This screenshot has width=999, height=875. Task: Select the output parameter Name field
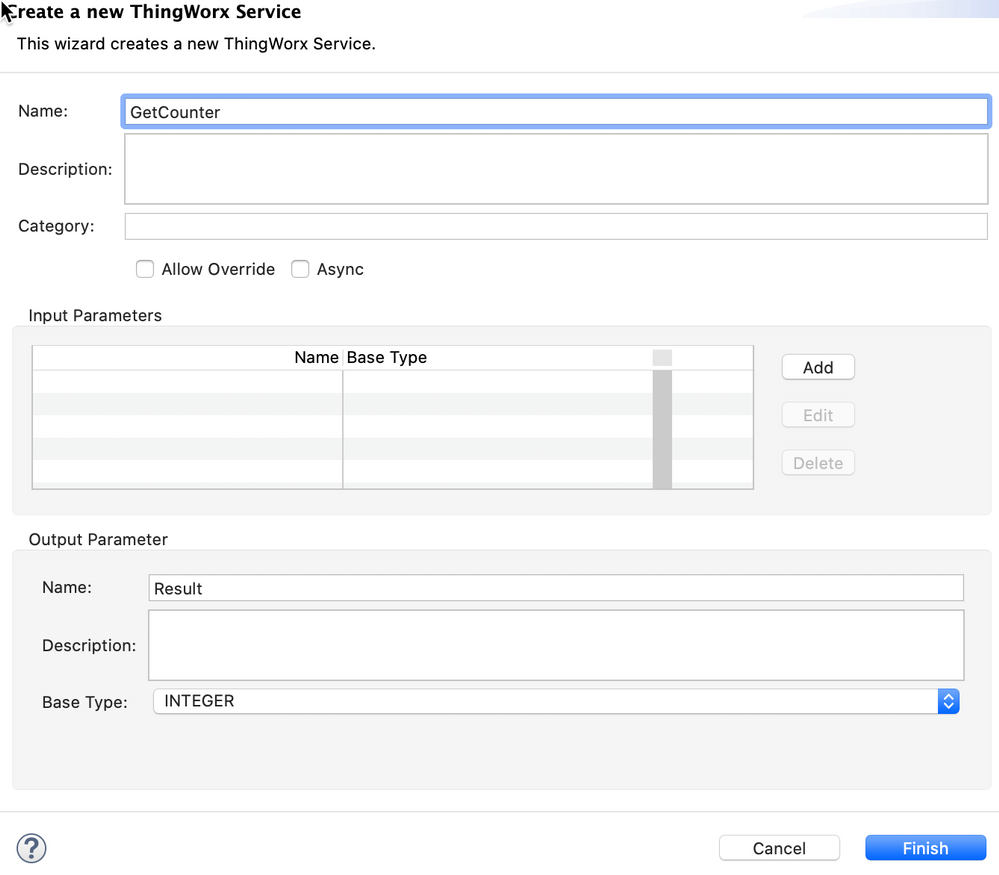click(x=556, y=588)
